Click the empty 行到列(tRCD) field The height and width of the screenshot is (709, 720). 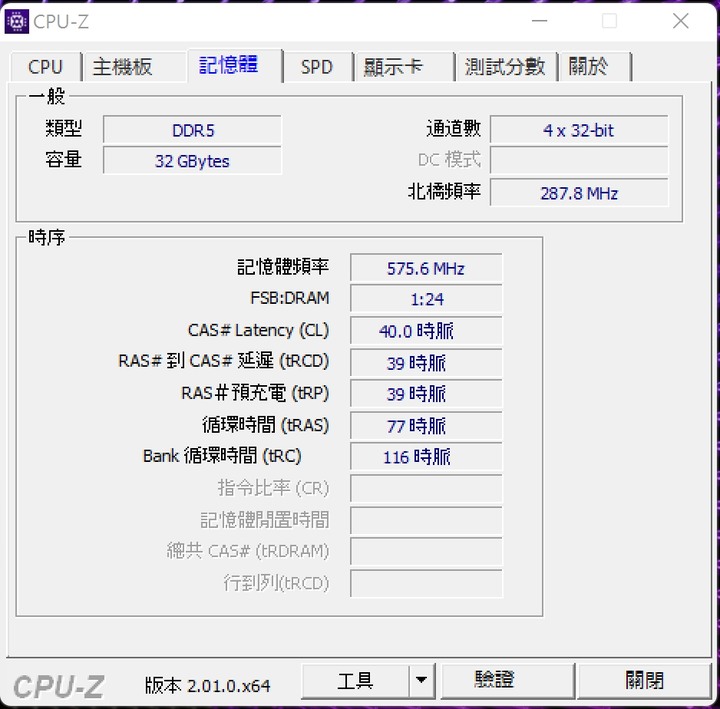426,584
